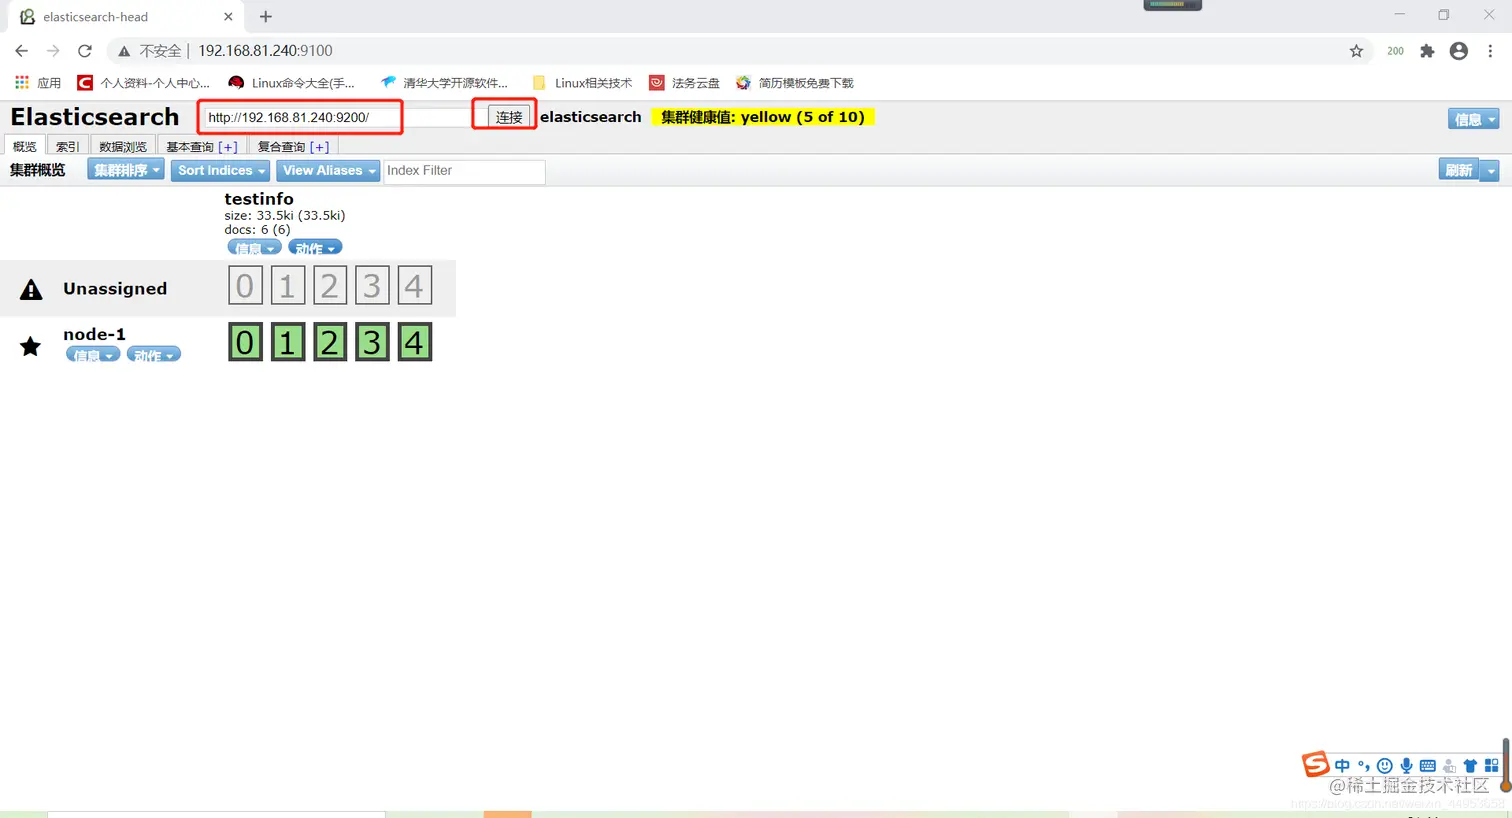Click the 200 extension badge
1512x818 pixels.
1395,51
